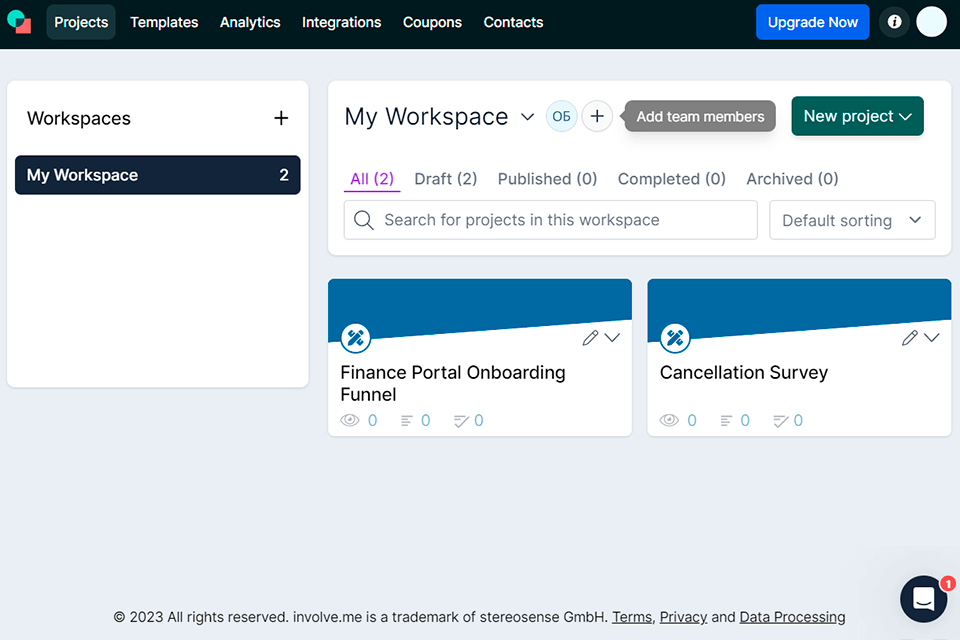Open the Analytics page
Viewport: 960px width, 640px height.
[x=250, y=22]
